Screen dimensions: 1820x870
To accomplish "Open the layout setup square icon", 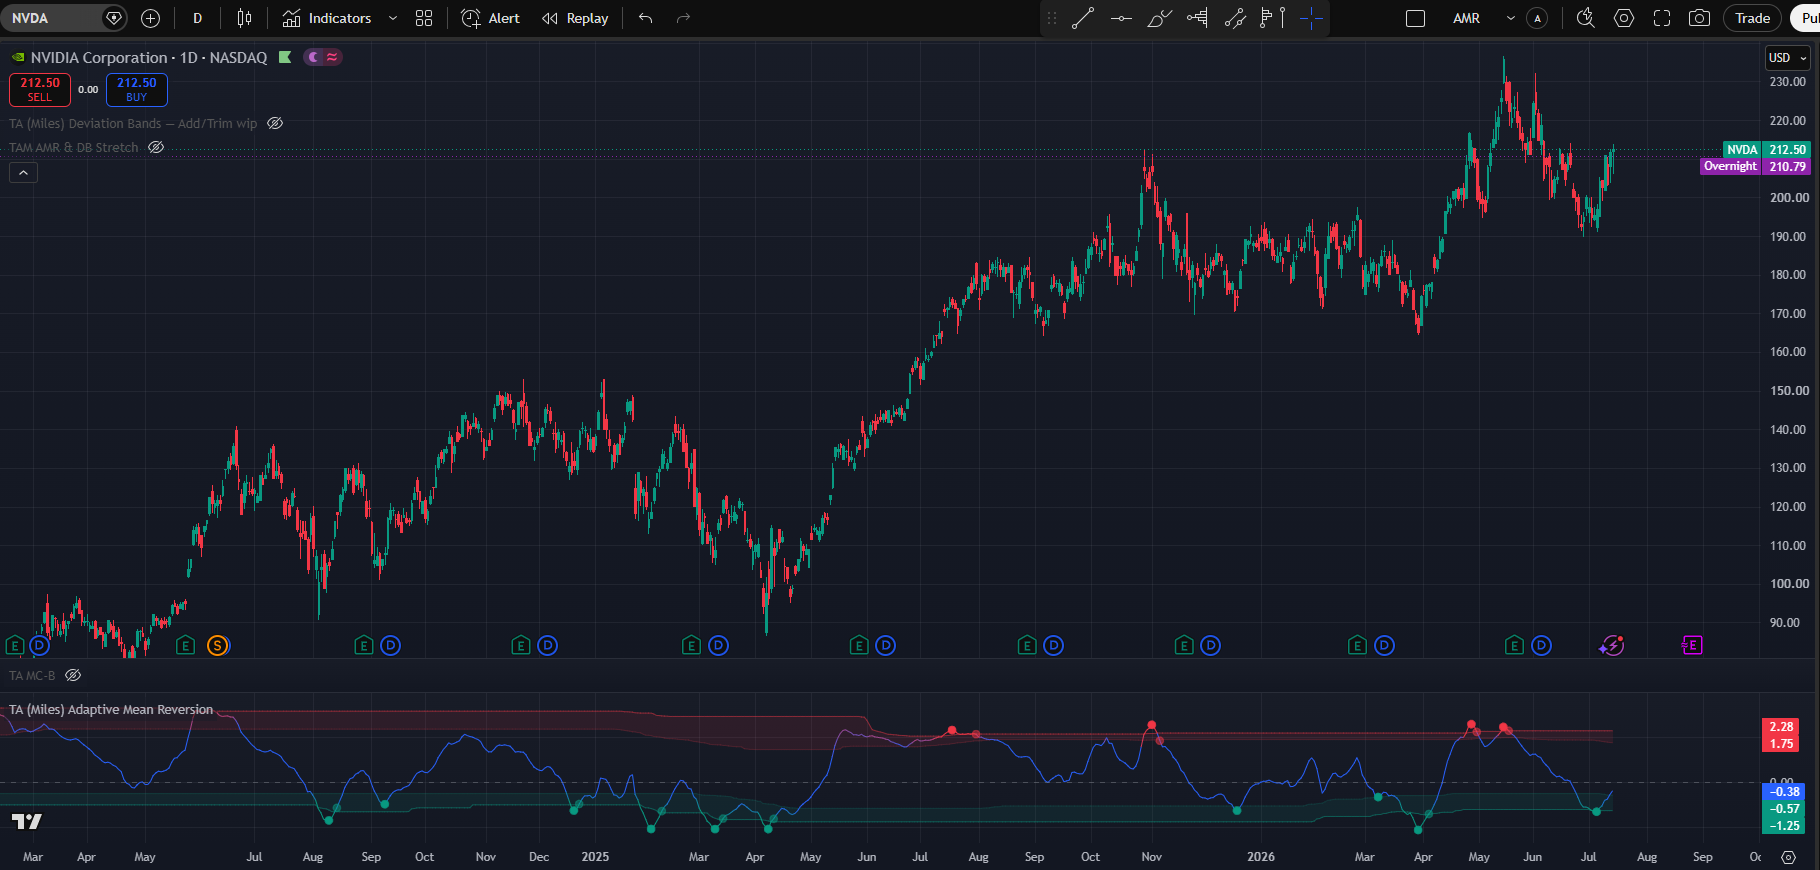I will 1415,18.
